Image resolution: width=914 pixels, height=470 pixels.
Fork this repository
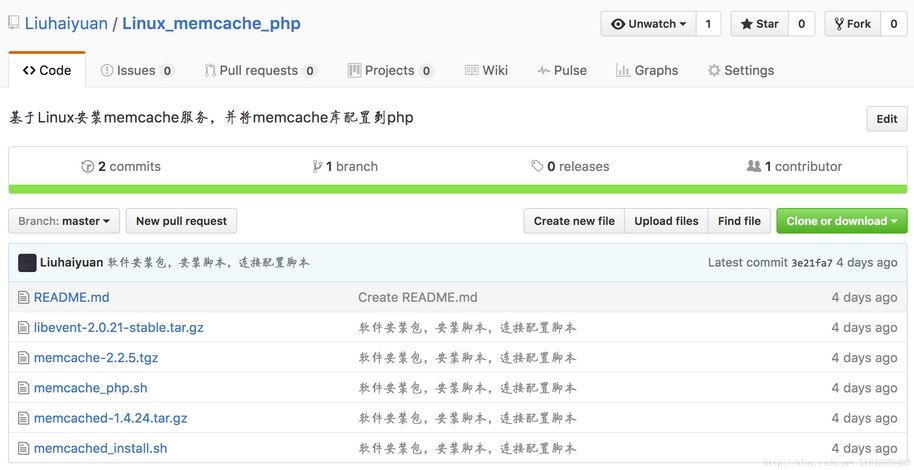click(852, 24)
